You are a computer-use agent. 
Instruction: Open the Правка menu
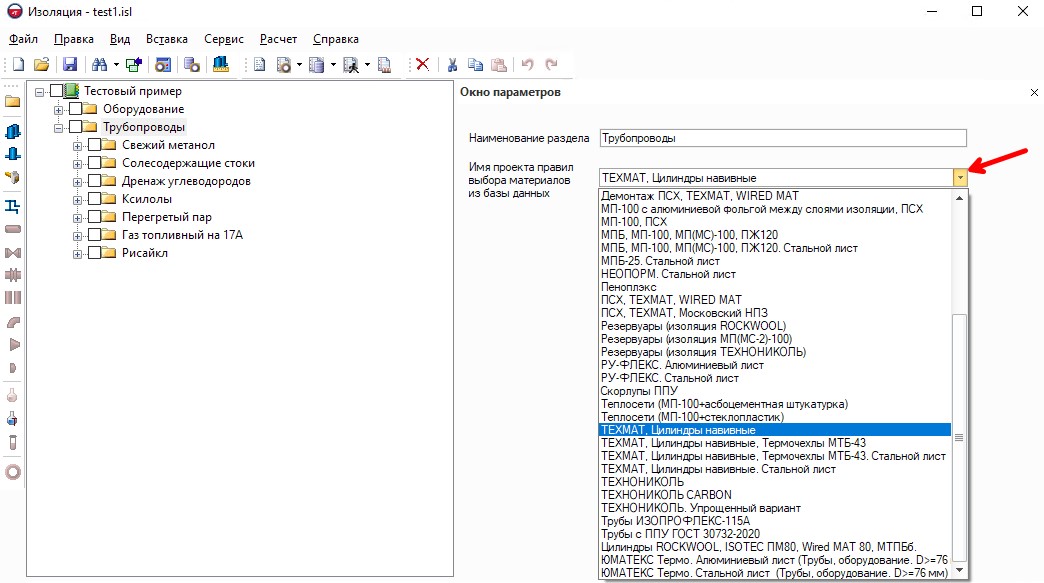click(x=73, y=39)
